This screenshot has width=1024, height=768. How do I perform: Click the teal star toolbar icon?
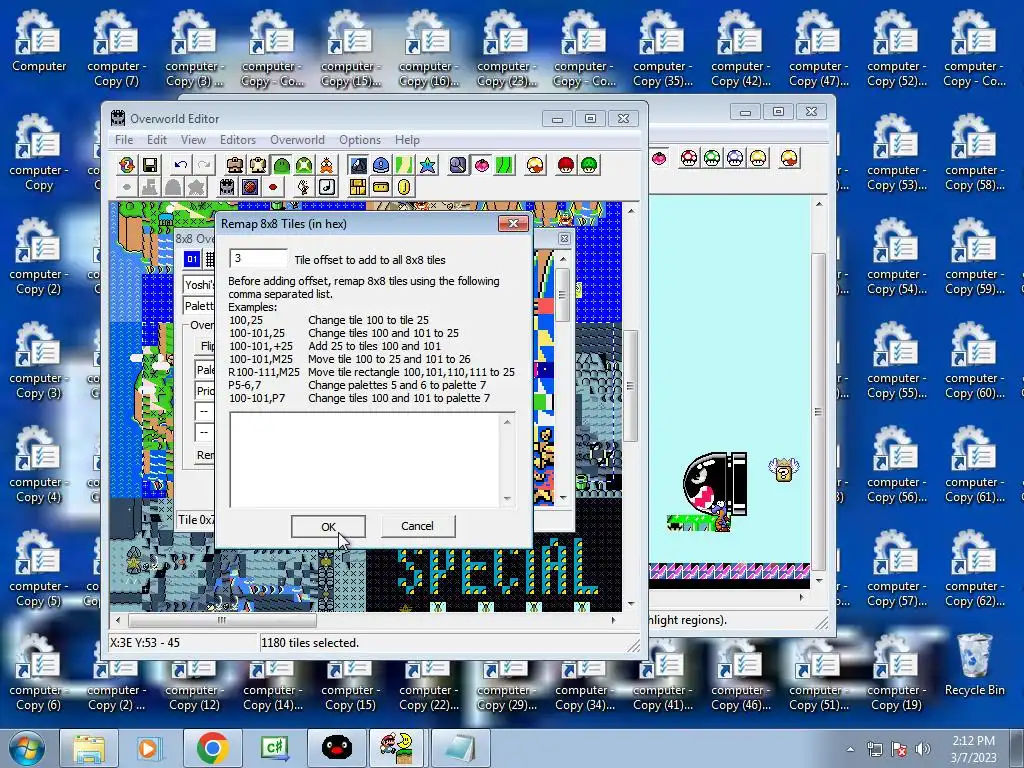pyautogui.click(x=427, y=165)
